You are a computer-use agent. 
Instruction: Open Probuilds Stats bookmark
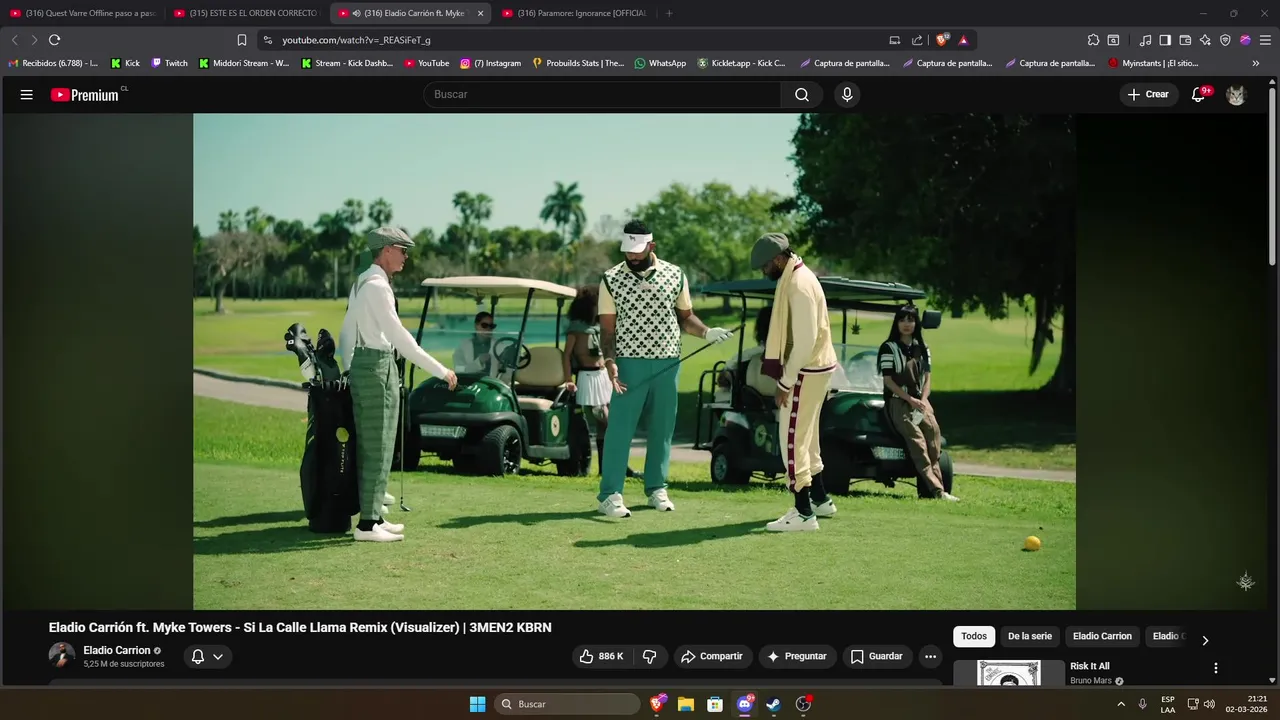coord(578,63)
